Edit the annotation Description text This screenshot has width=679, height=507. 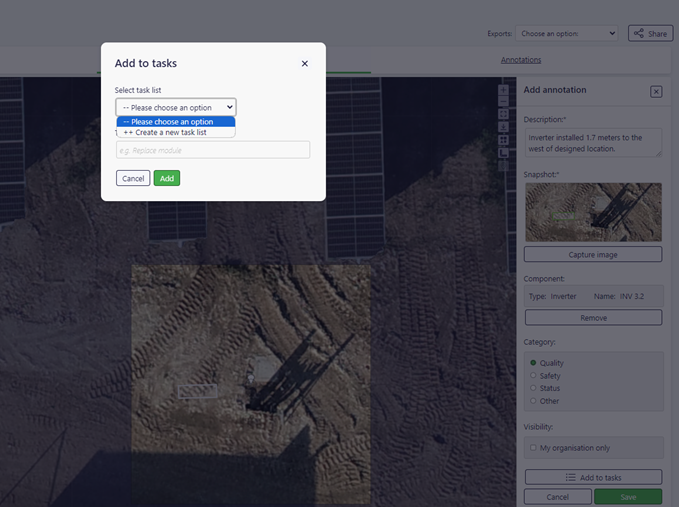pos(593,142)
